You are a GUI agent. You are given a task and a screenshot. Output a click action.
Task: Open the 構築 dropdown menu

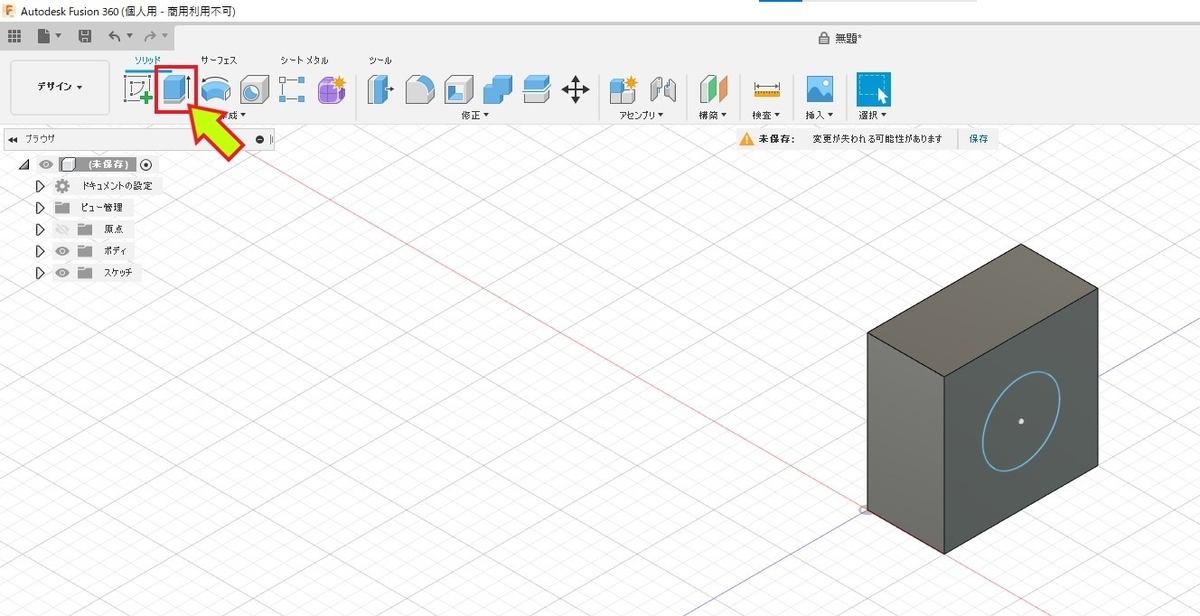point(712,116)
